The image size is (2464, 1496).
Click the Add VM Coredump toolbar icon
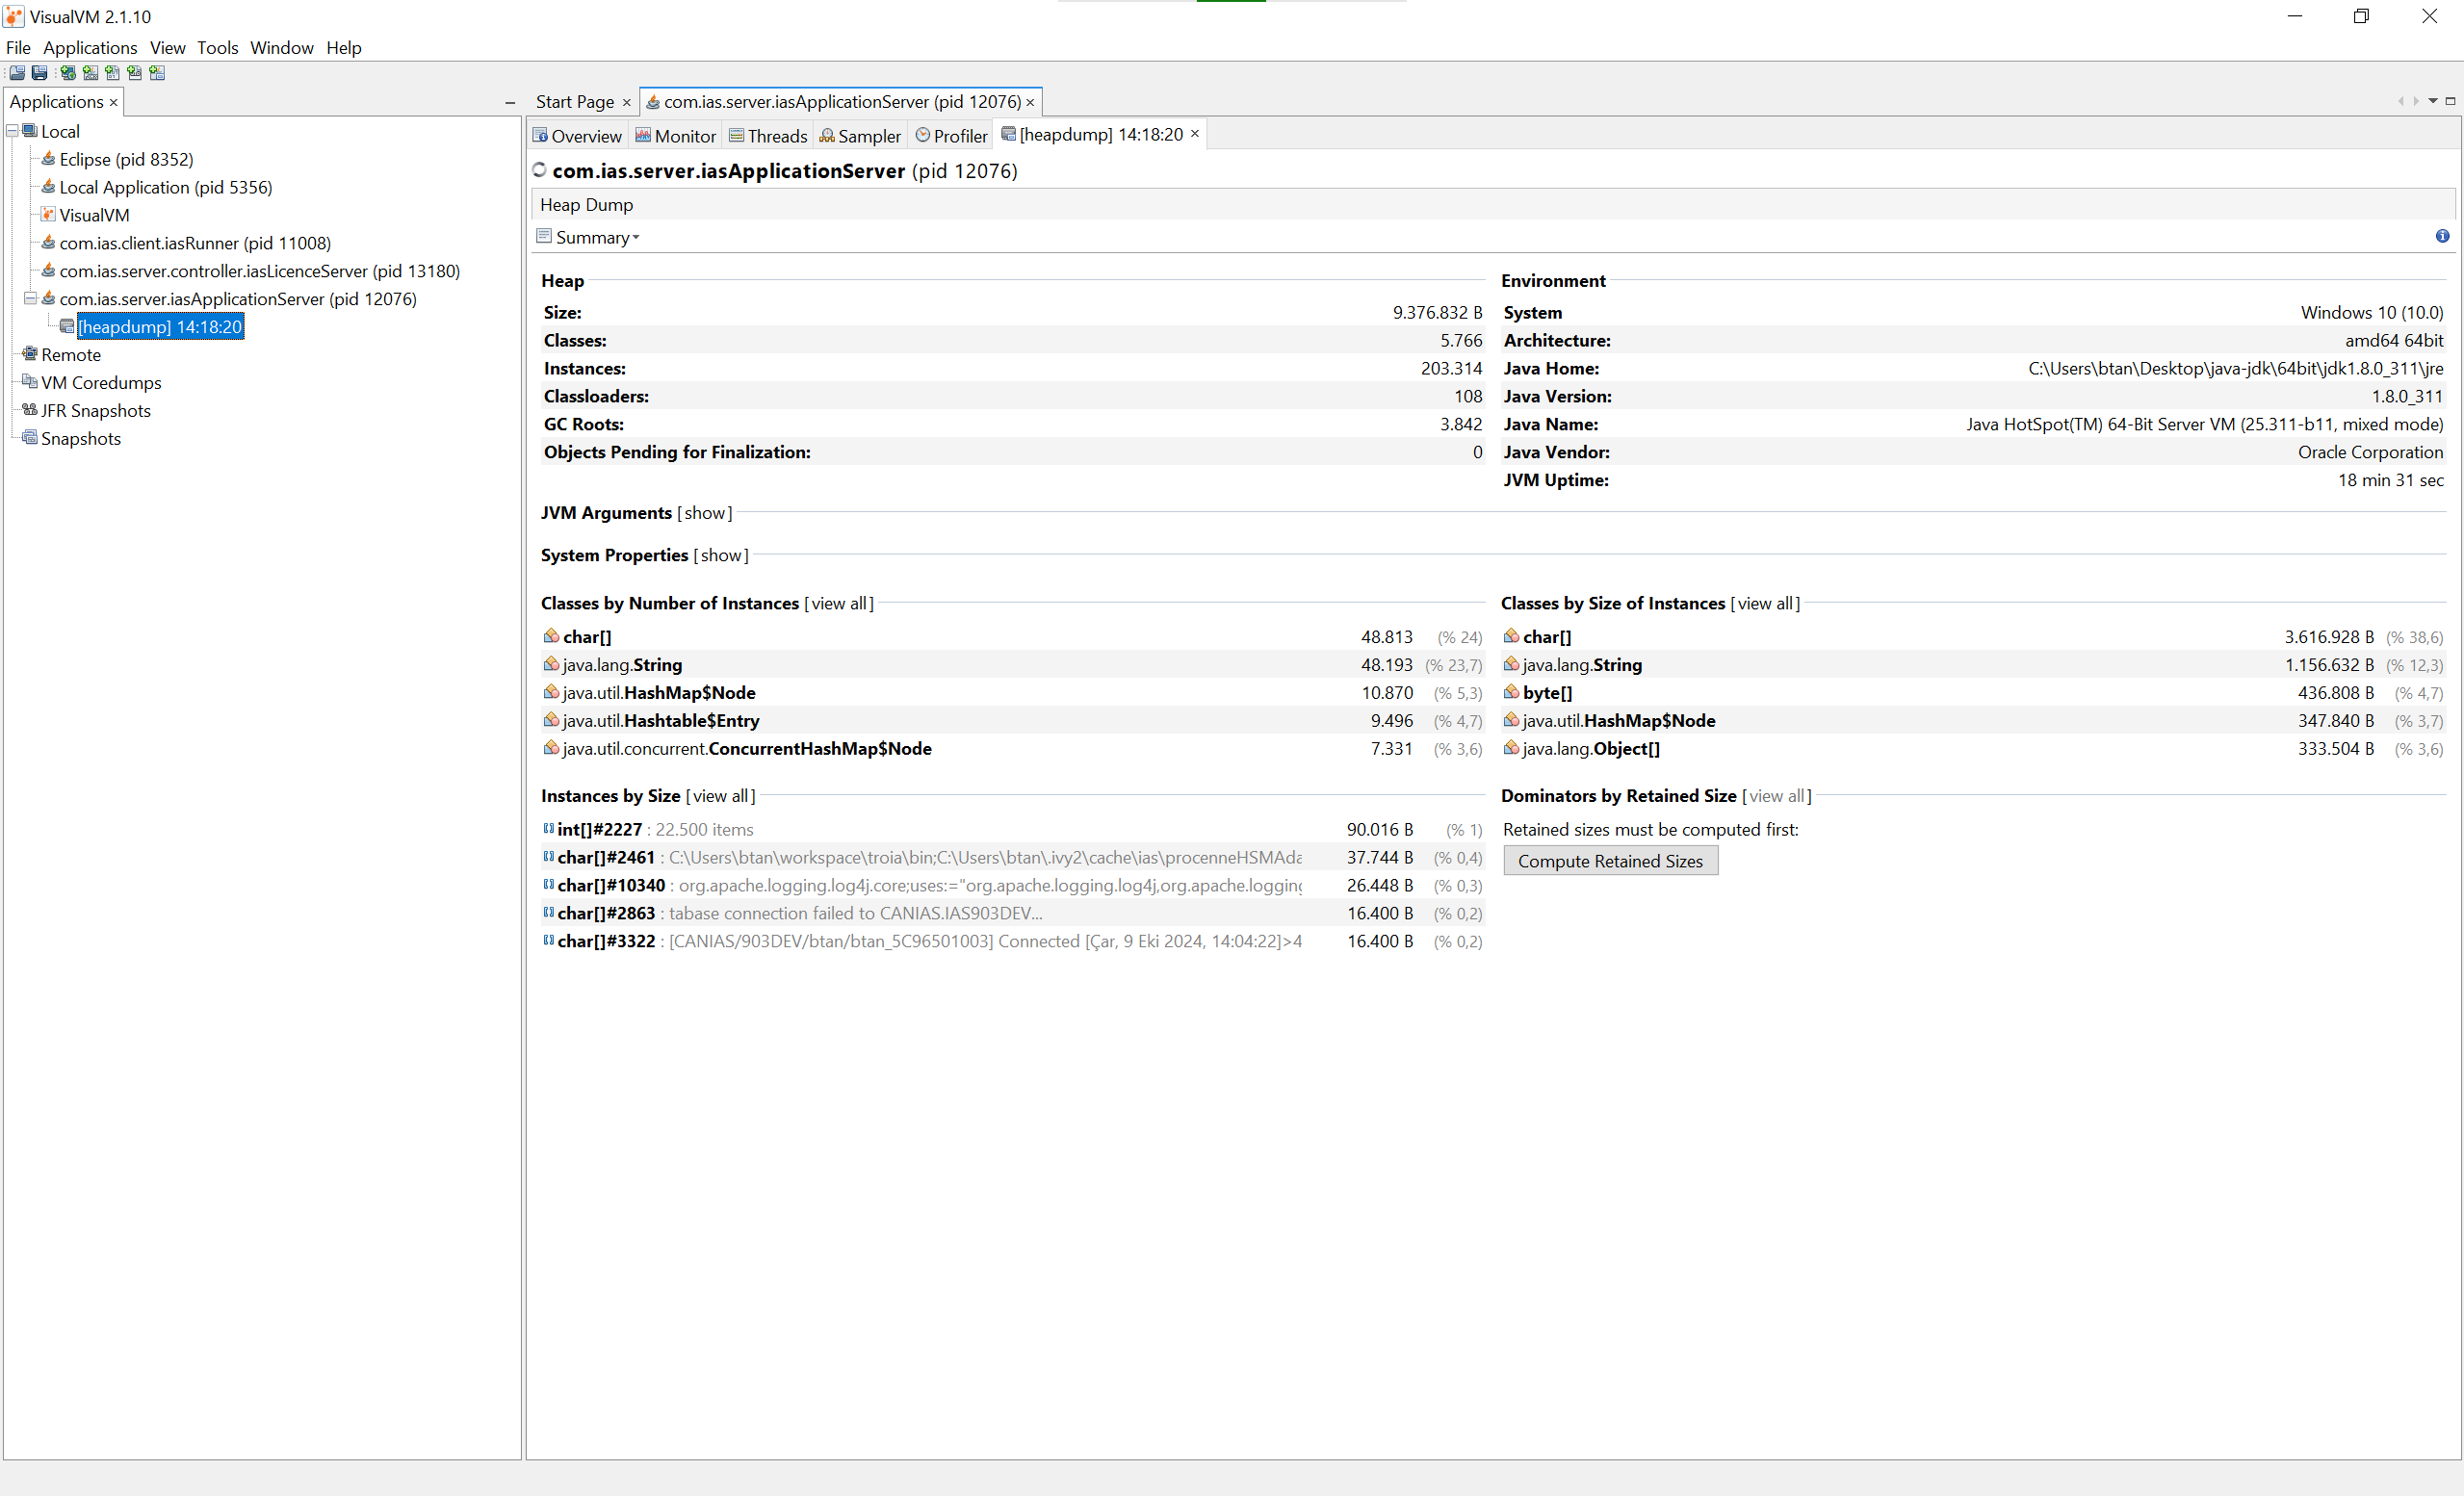click(112, 73)
